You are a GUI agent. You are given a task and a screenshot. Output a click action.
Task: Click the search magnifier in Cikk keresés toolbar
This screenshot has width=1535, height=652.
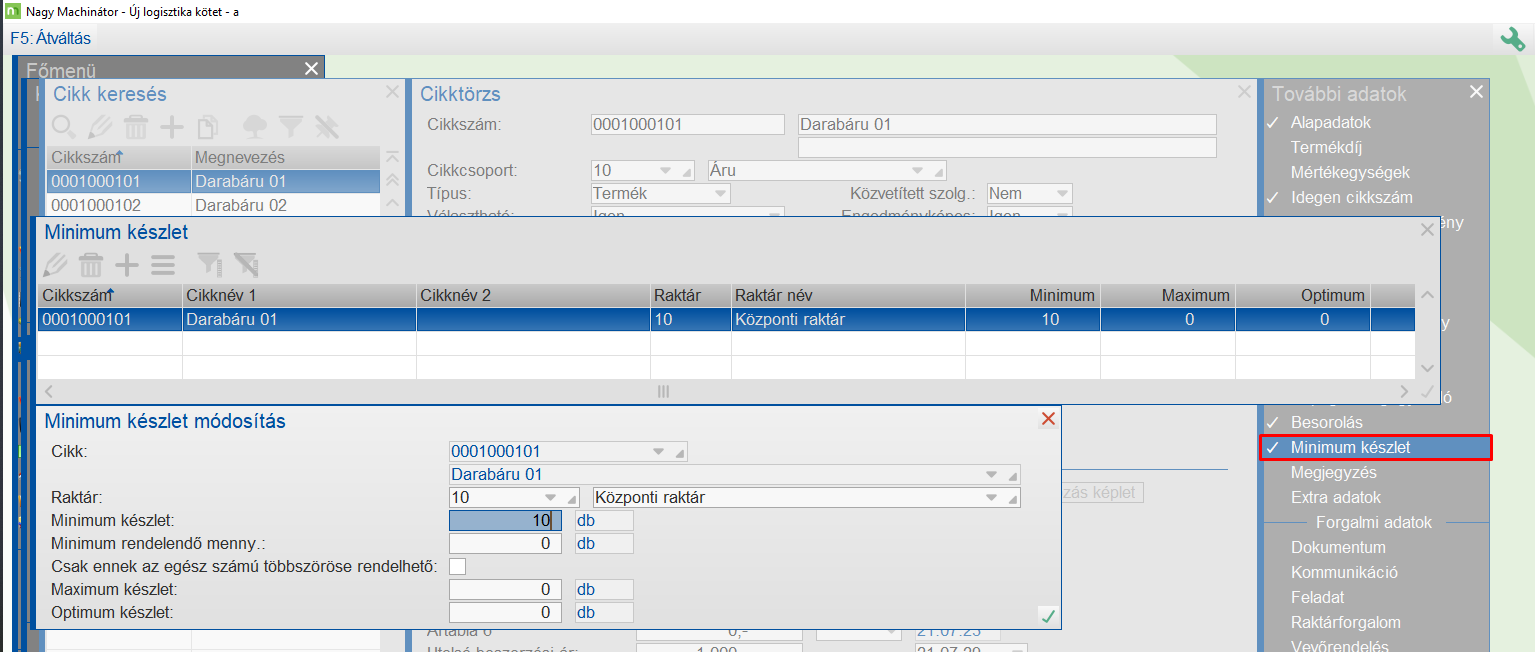[64, 127]
